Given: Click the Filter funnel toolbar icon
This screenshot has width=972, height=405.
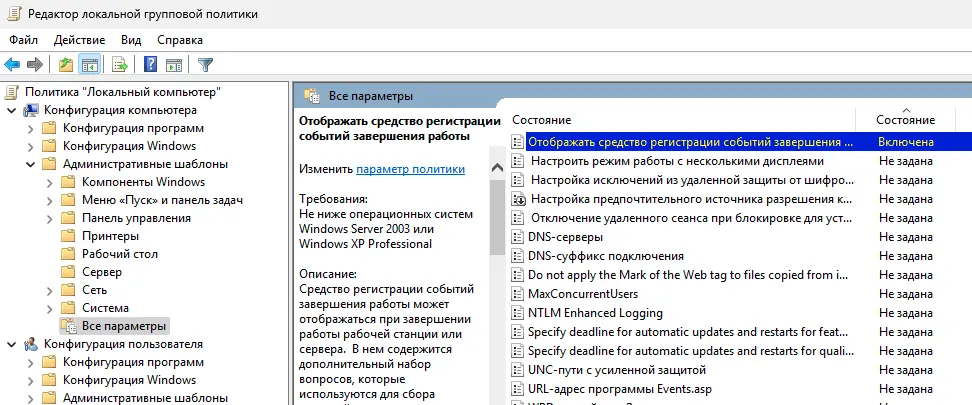Looking at the screenshot, I should (x=205, y=65).
